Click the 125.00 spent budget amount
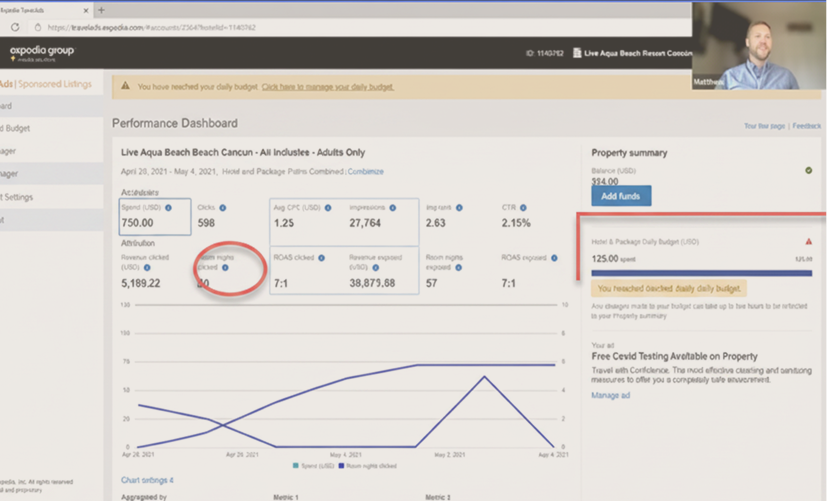Viewport: 827px width, 501px height. click(613, 259)
